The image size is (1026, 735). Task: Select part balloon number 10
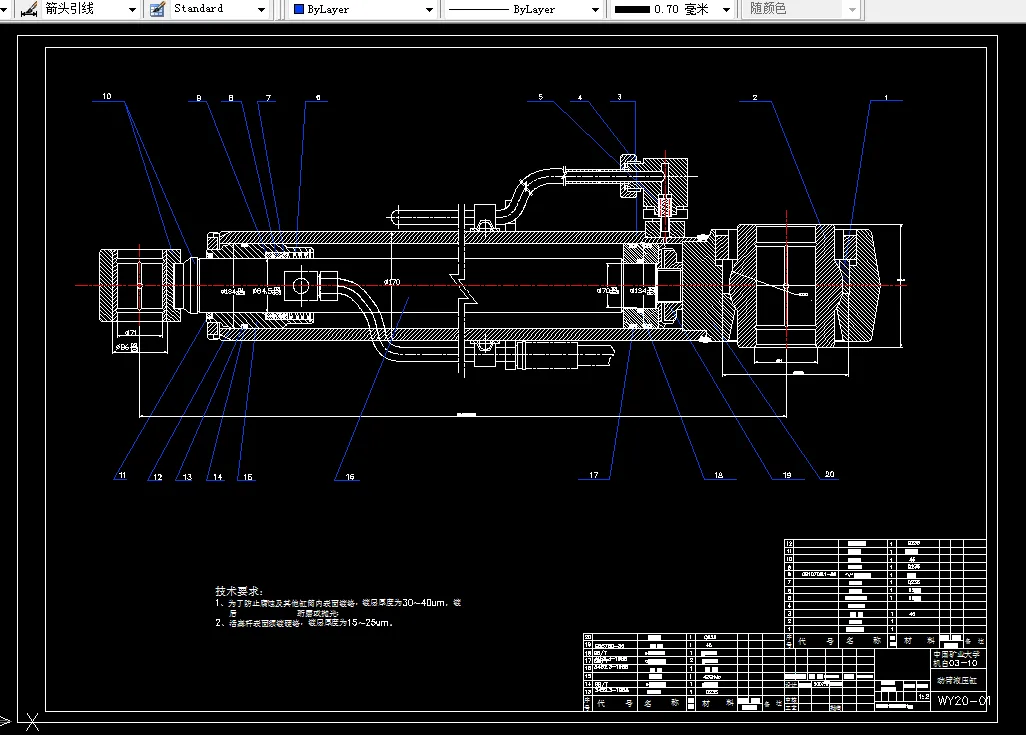coord(107,97)
